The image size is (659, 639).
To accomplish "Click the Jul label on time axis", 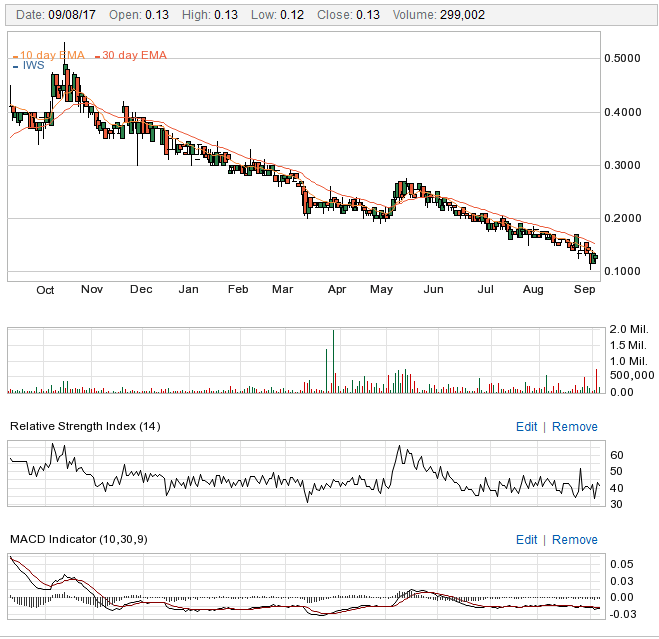I will coord(485,290).
